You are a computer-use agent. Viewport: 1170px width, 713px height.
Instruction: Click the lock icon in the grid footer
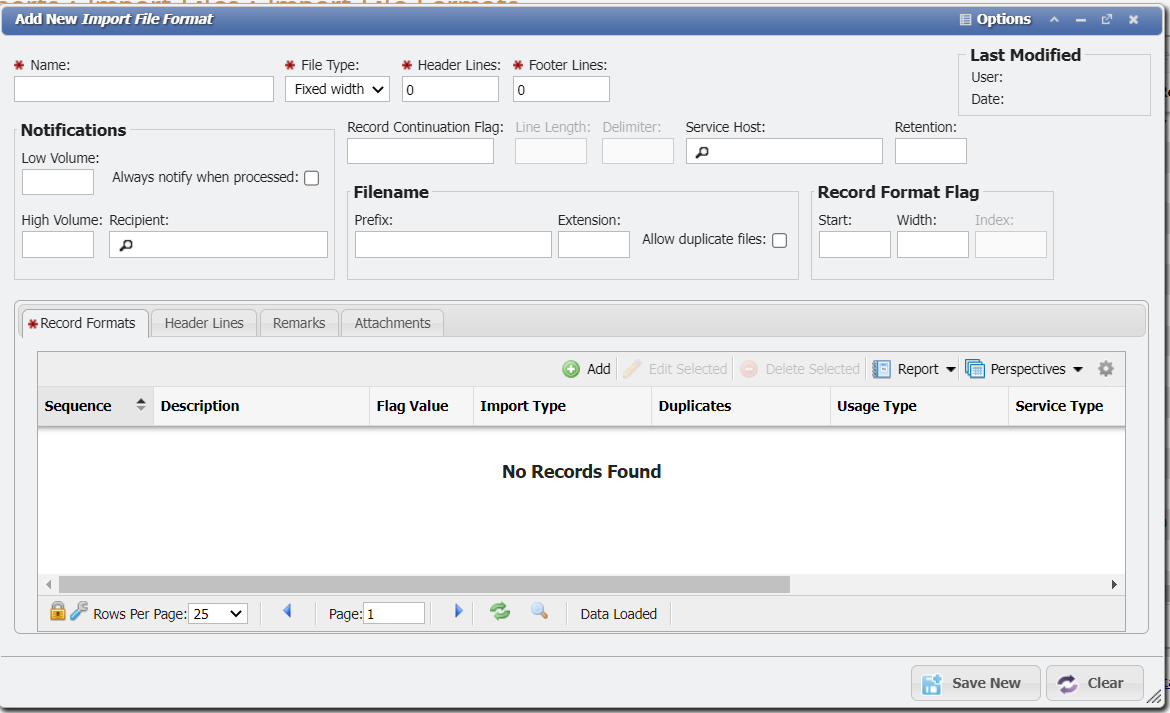click(x=57, y=611)
